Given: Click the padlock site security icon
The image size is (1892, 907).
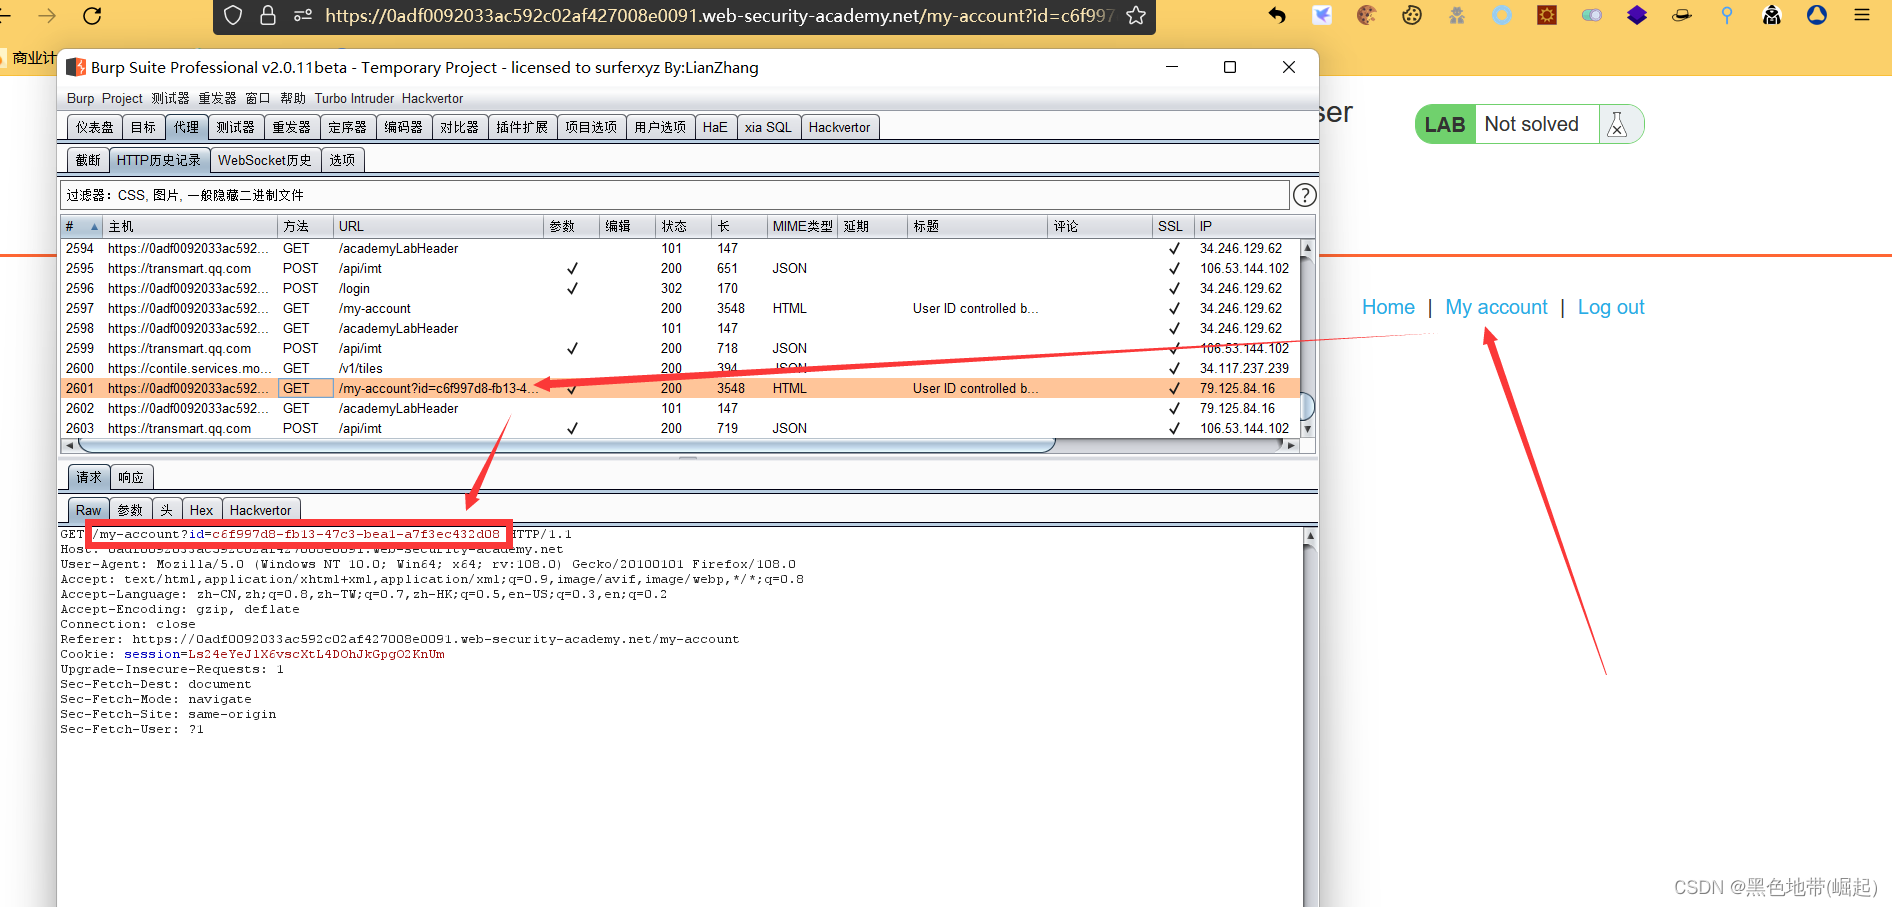Looking at the screenshot, I should pyautogui.click(x=268, y=16).
